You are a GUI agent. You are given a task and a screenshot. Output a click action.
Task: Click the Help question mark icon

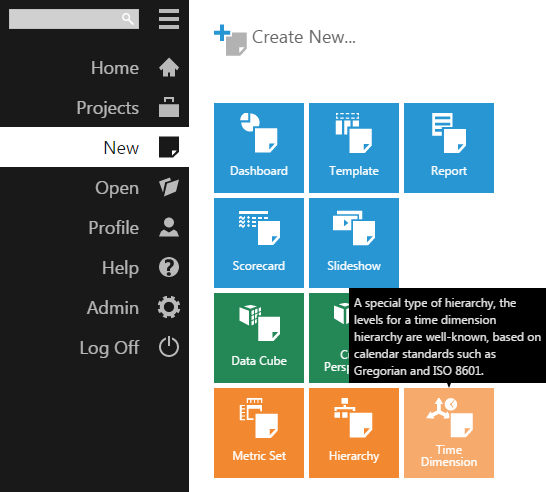coord(169,267)
